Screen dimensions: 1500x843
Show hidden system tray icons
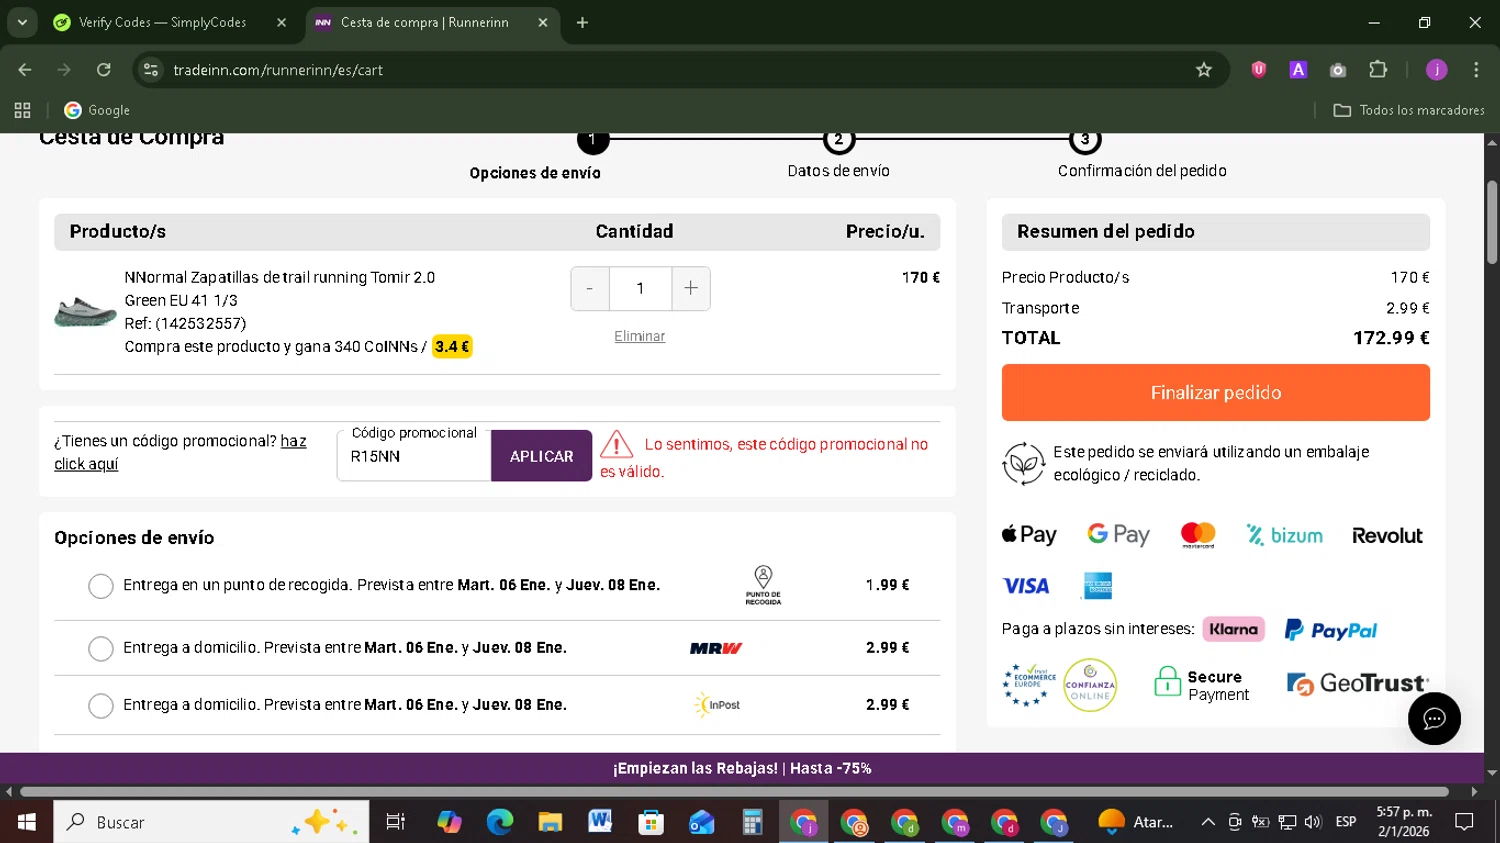pyautogui.click(x=1208, y=822)
